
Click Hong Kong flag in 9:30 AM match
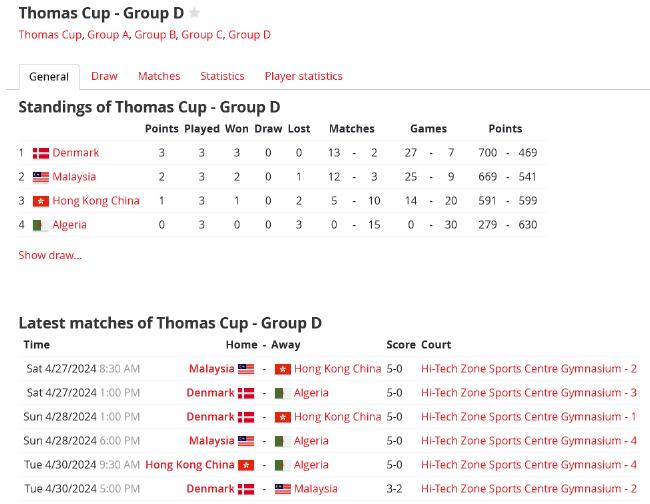point(246,465)
